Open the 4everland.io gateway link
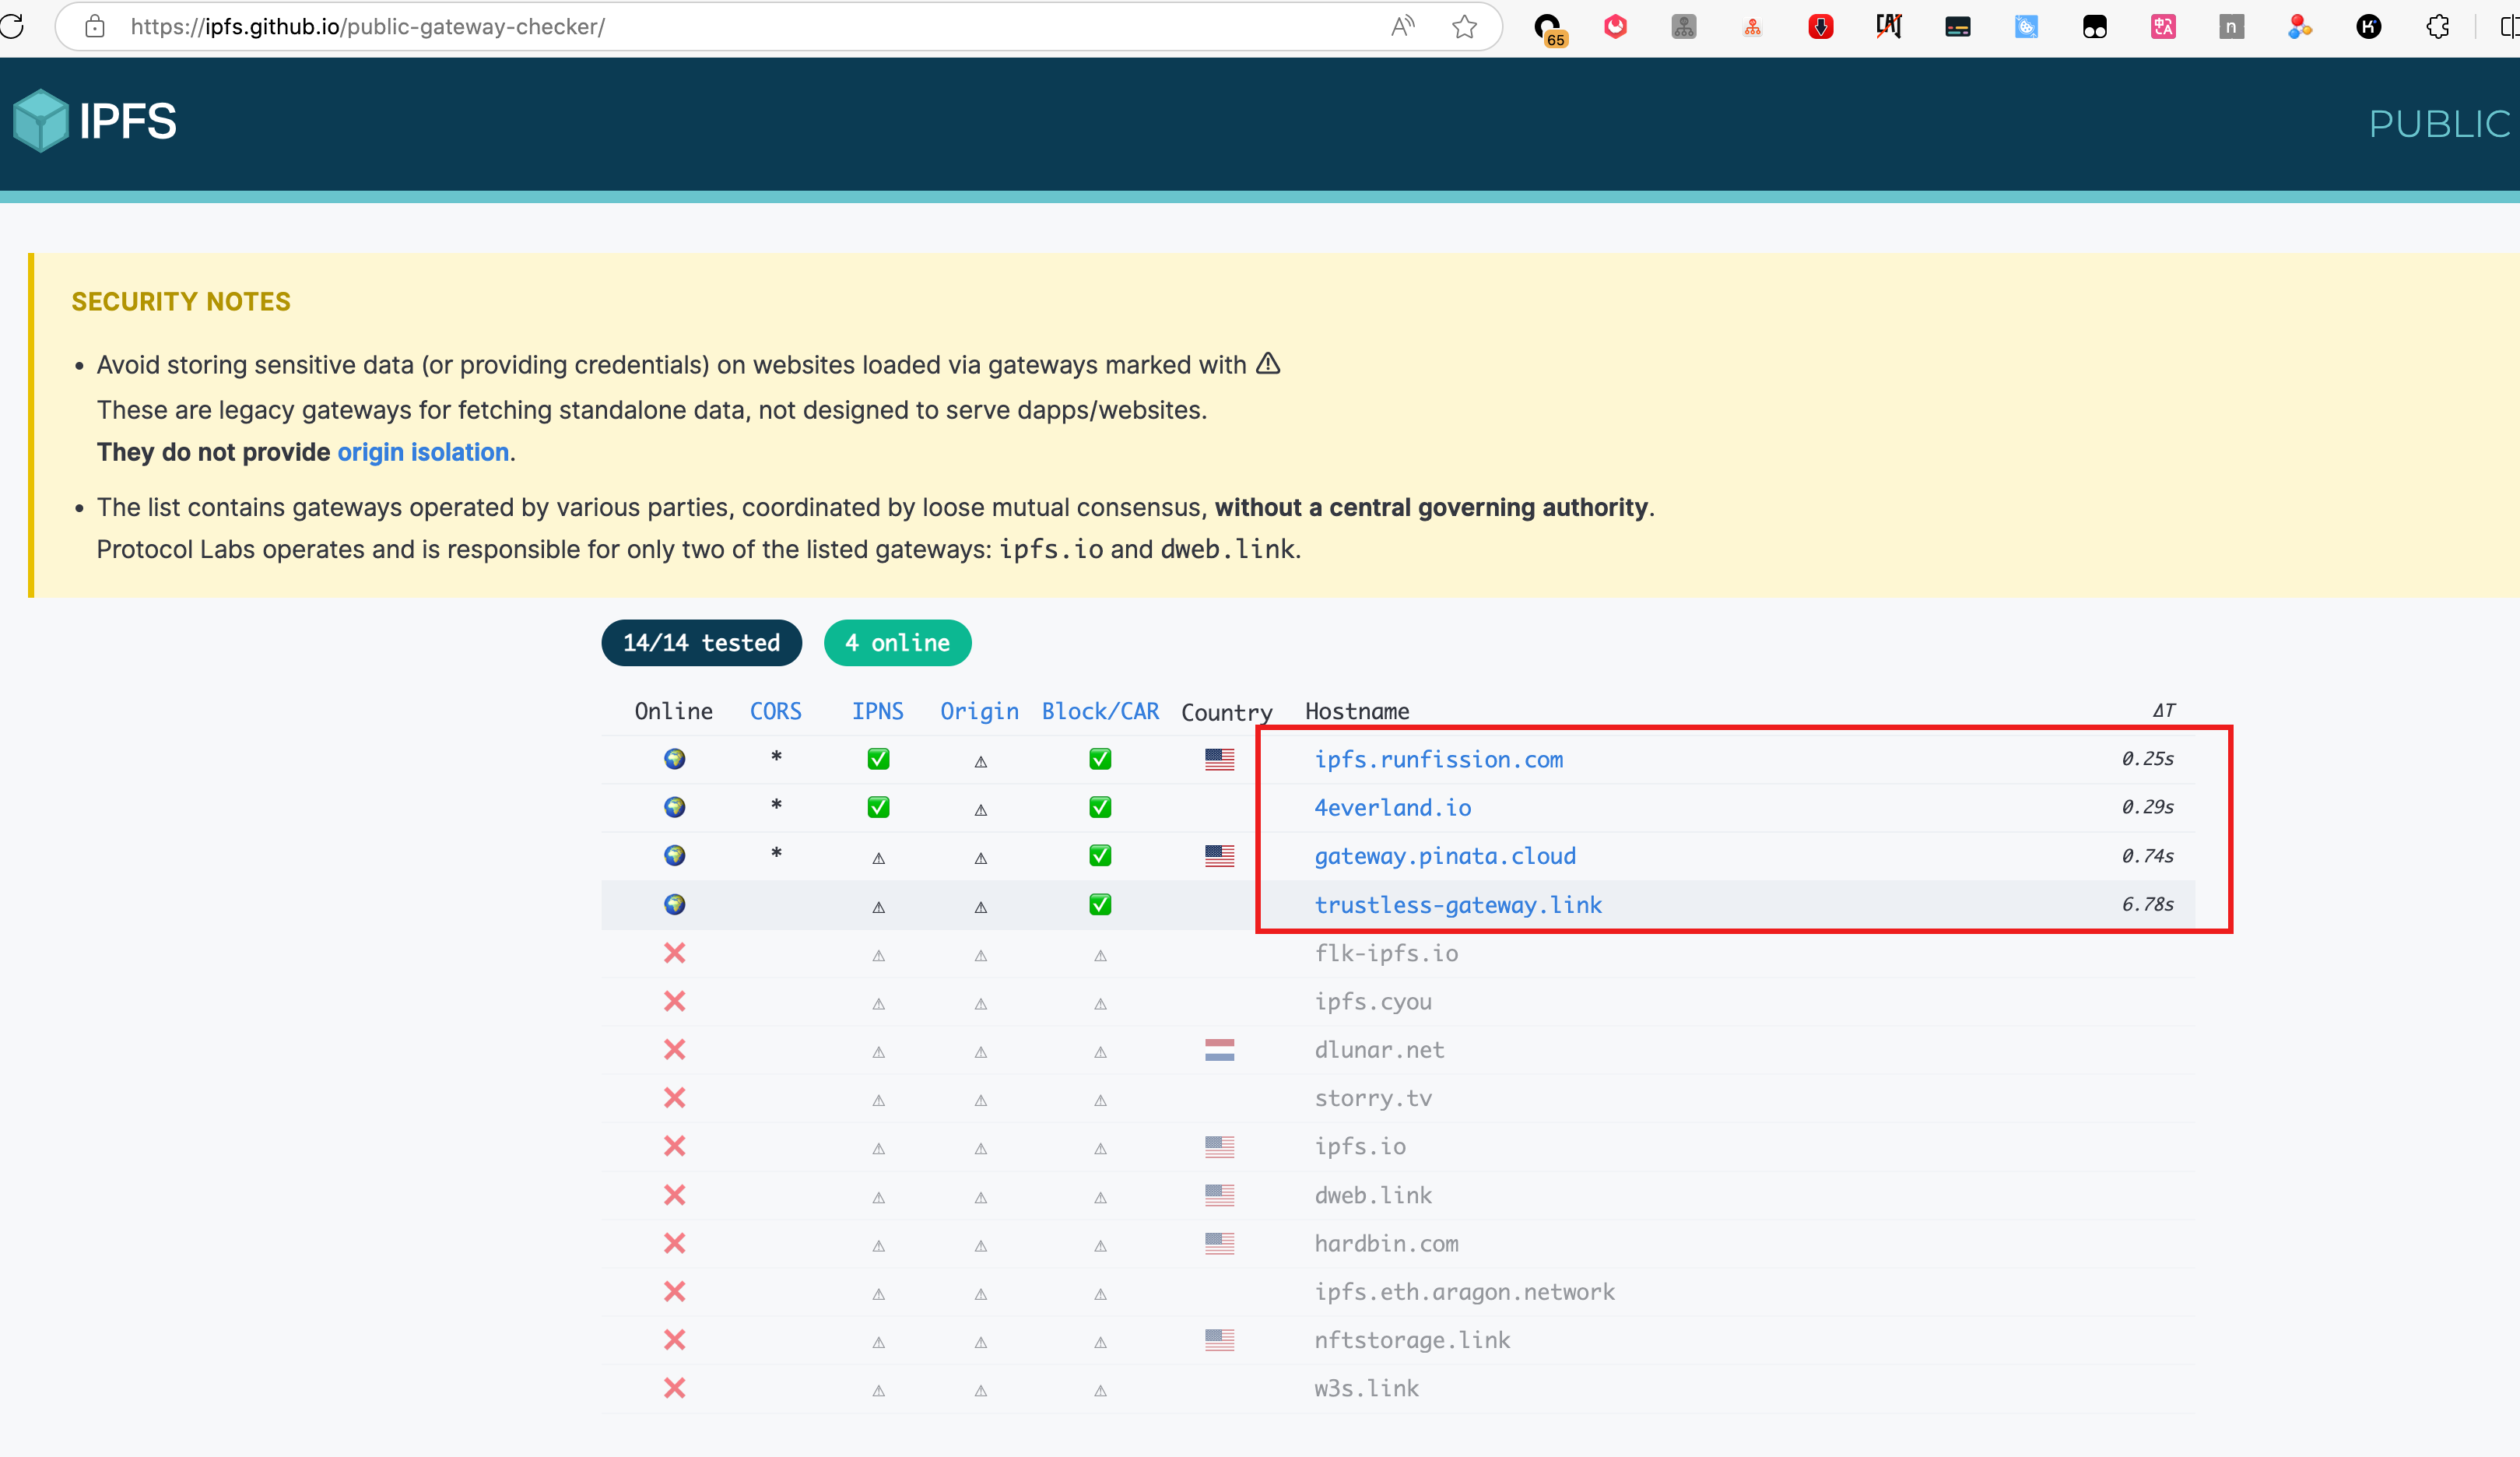2520x1457 pixels. point(1392,808)
